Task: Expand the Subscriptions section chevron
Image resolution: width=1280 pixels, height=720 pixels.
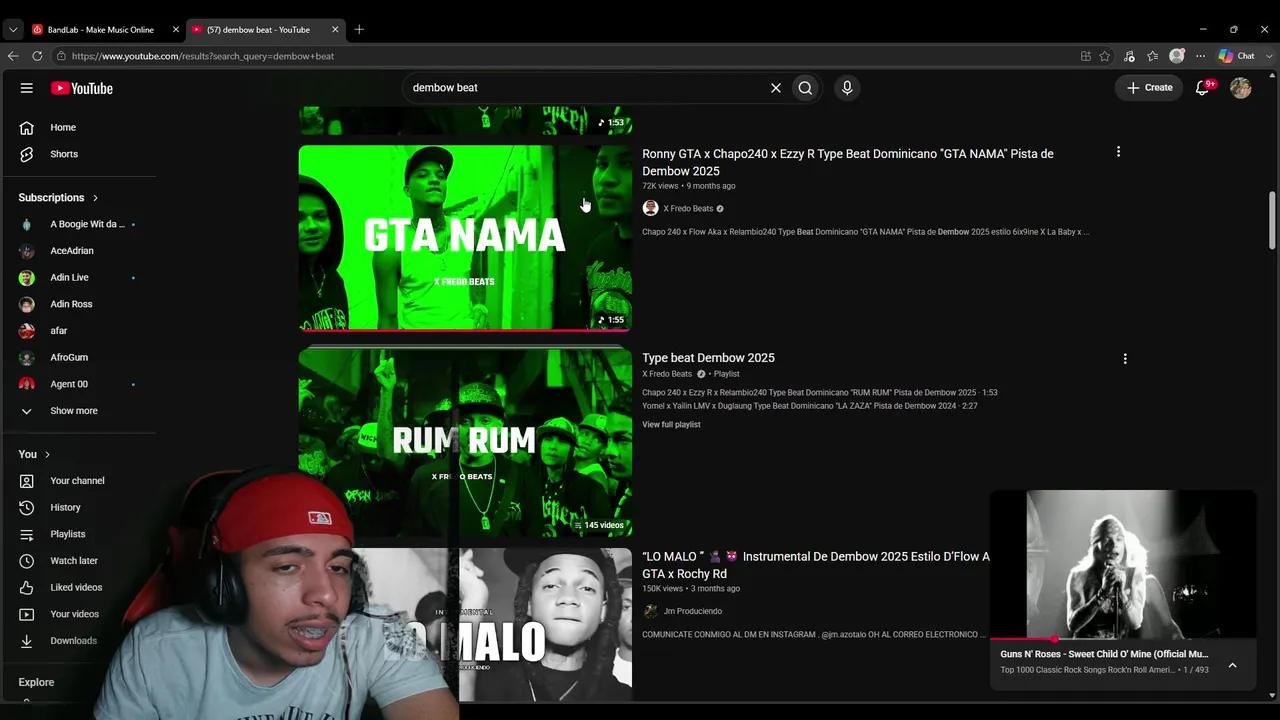Action: click(96, 198)
